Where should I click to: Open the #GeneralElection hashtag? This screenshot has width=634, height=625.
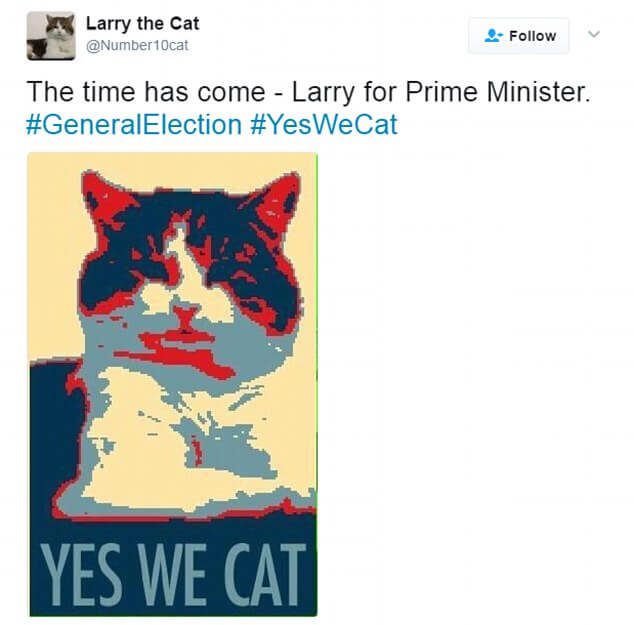pyautogui.click(x=134, y=125)
